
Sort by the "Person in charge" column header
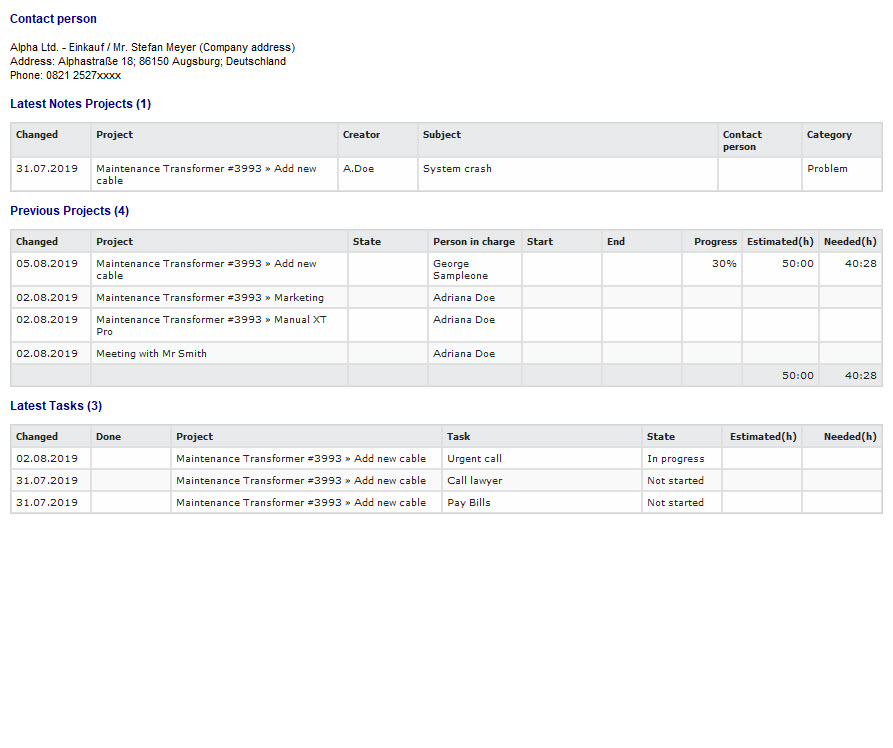coord(474,242)
